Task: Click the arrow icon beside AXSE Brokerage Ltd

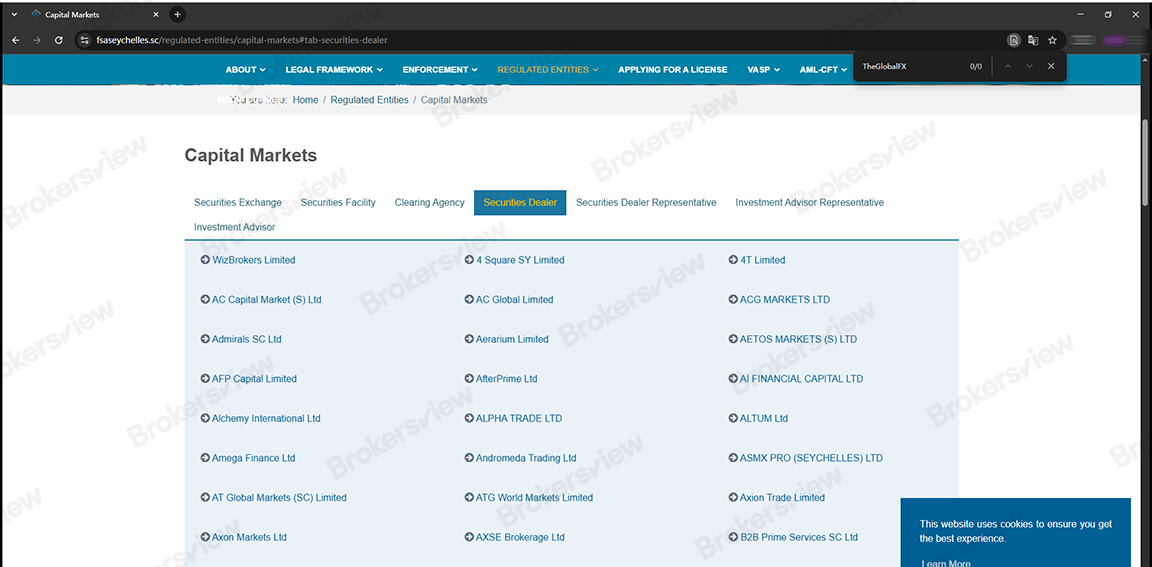Action: [469, 538]
